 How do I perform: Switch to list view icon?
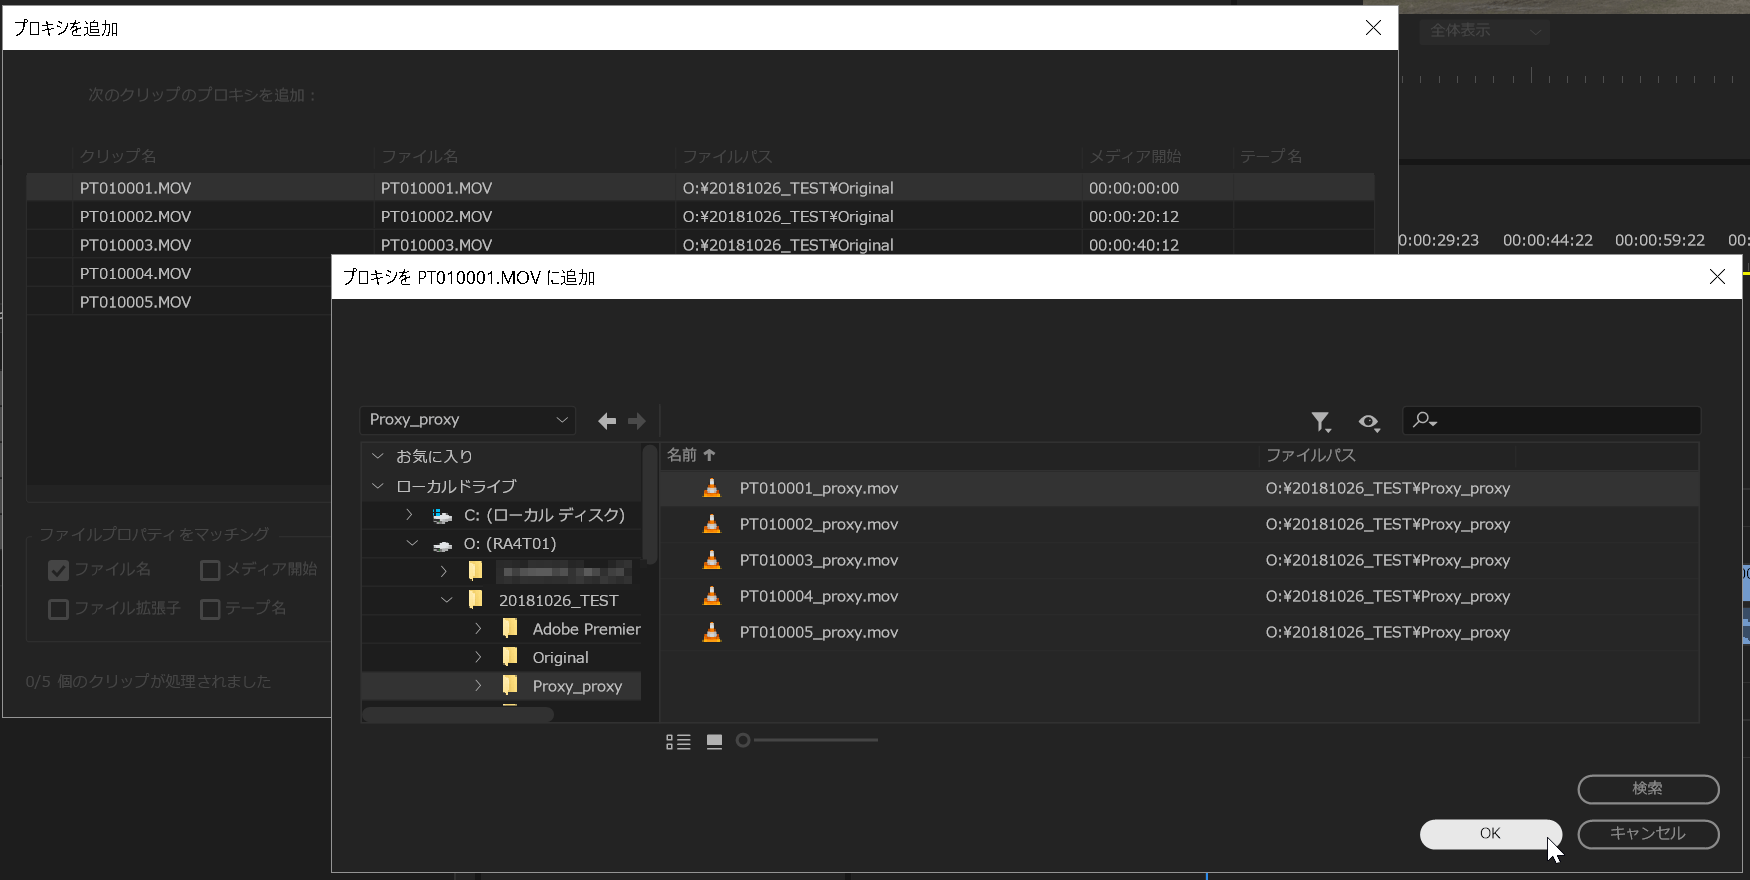[x=678, y=741]
